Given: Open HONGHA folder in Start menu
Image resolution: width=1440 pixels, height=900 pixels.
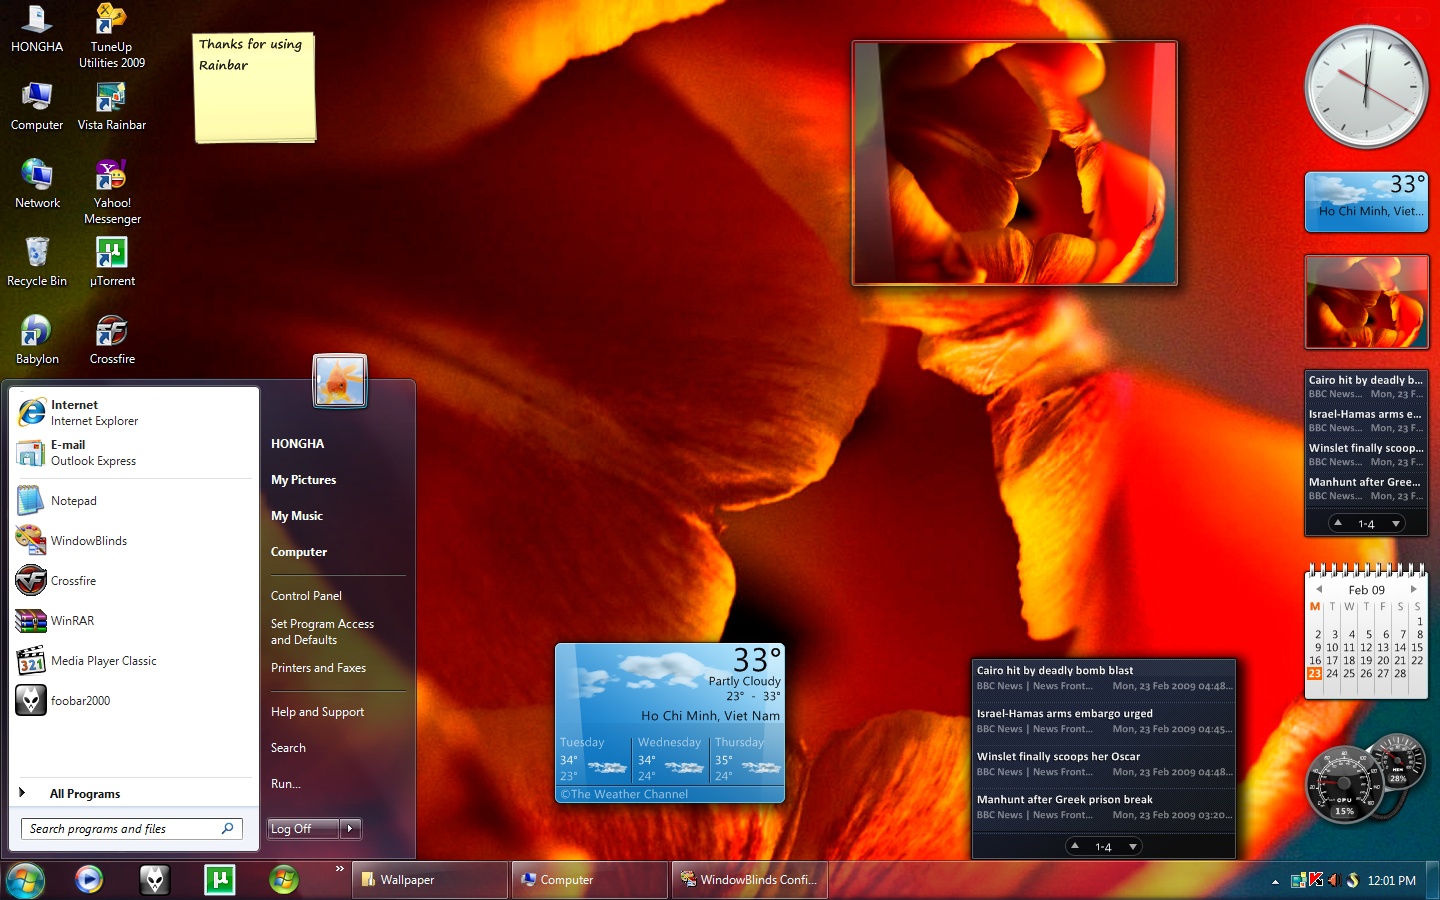Looking at the screenshot, I should 298,443.
